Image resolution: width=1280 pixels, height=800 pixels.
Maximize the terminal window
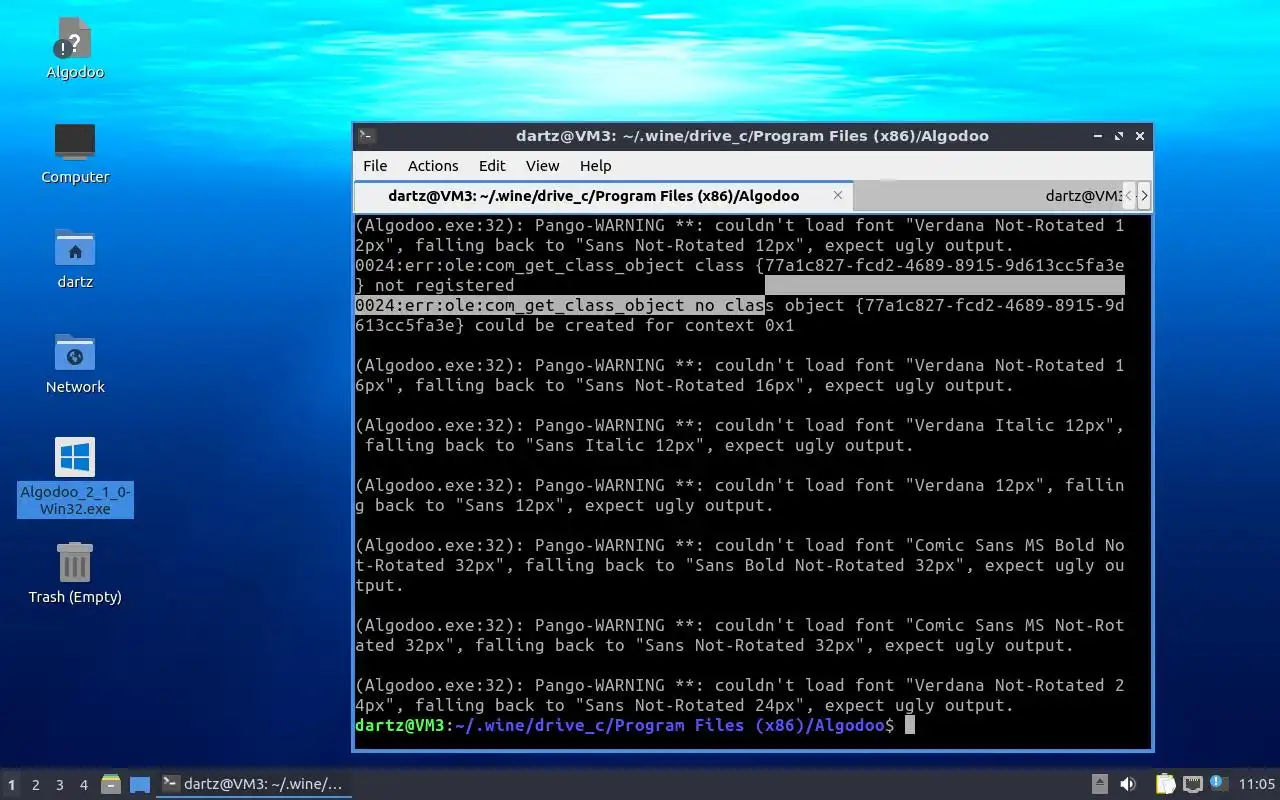[1119, 136]
